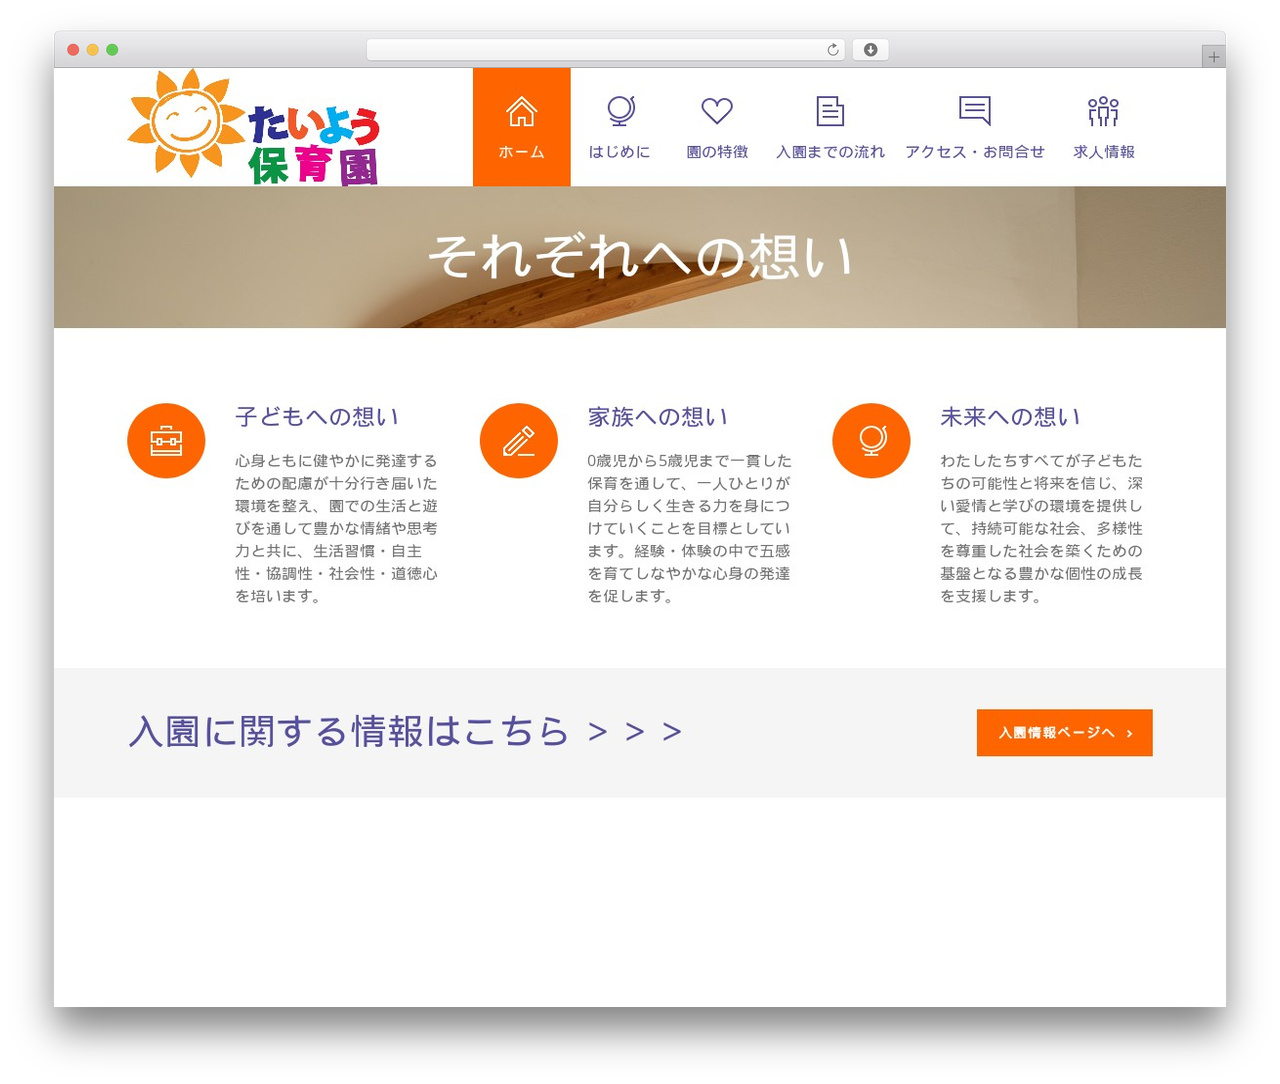Click the orange briefcase circle icon
Image resolution: width=1280 pixels, height=1084 pixels.
pos(166,441)
